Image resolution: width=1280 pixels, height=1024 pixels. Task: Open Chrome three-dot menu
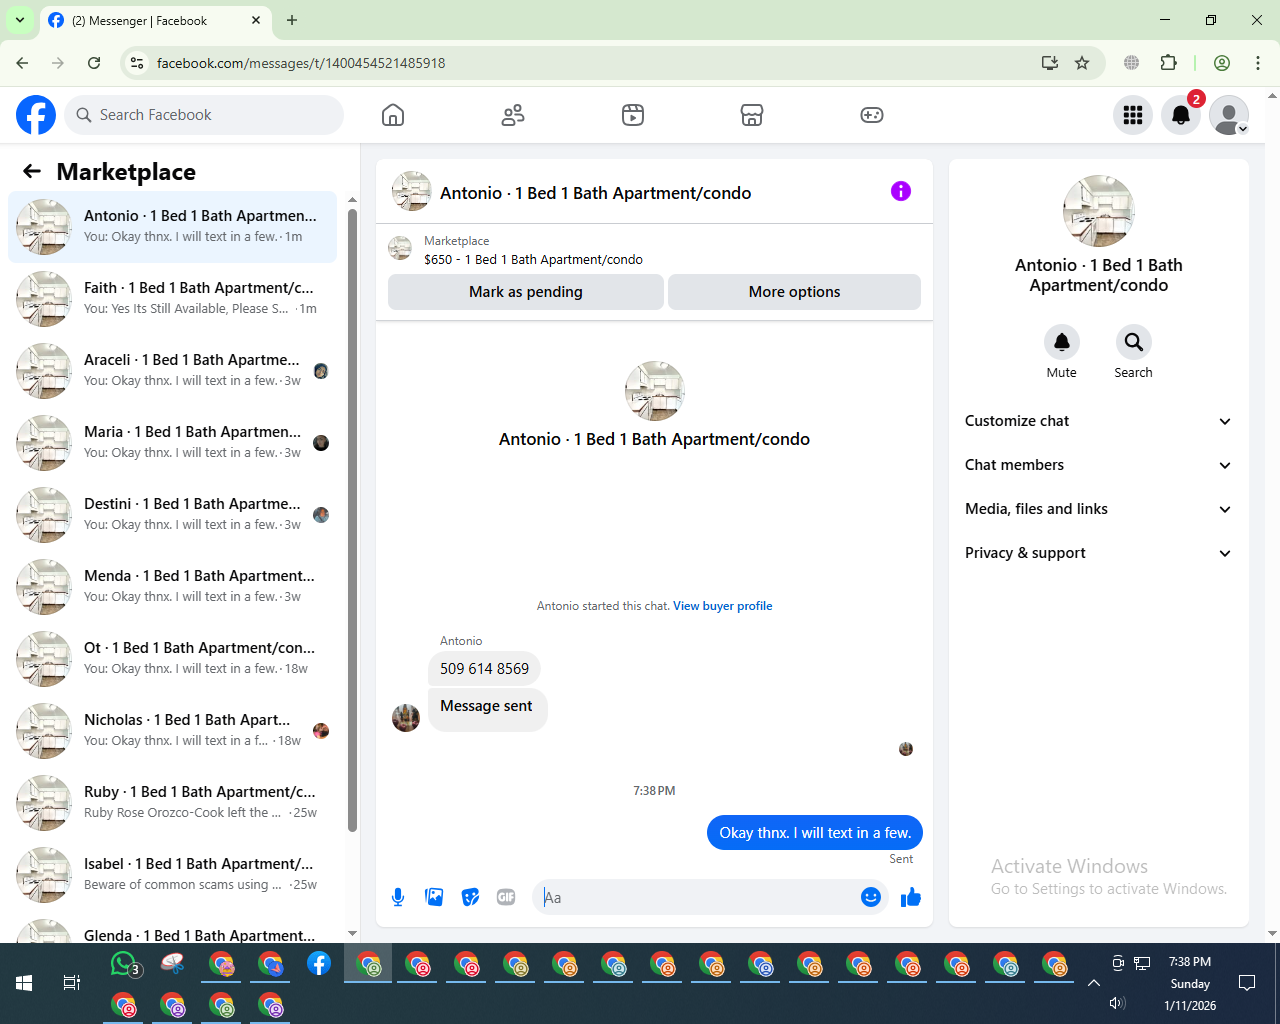pyautogui.click(x=1258, y=63)
